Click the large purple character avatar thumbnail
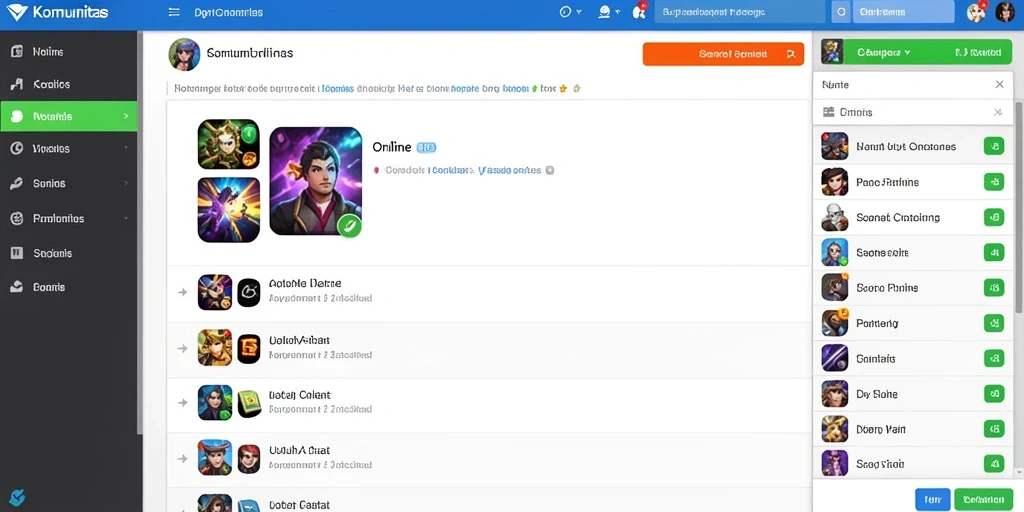The image size is (1024, 512). click(x=315, y=181)
